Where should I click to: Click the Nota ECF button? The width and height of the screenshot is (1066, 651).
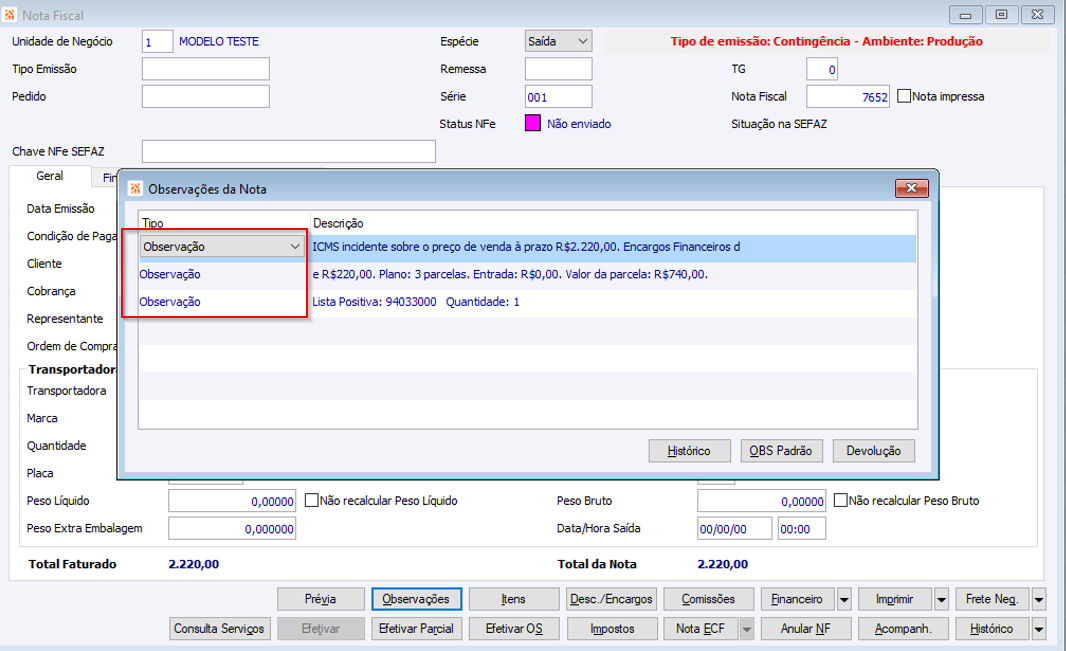pos(701,629)
